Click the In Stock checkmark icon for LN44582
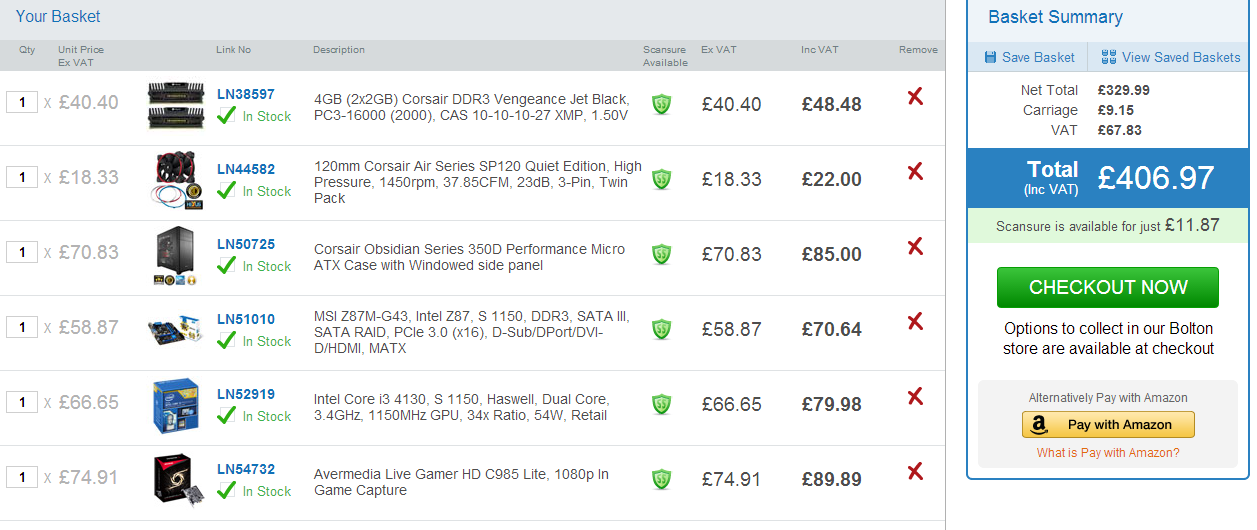Image resolution: width=1257 pixels, height=530 pixels. (x=227, y=190)
